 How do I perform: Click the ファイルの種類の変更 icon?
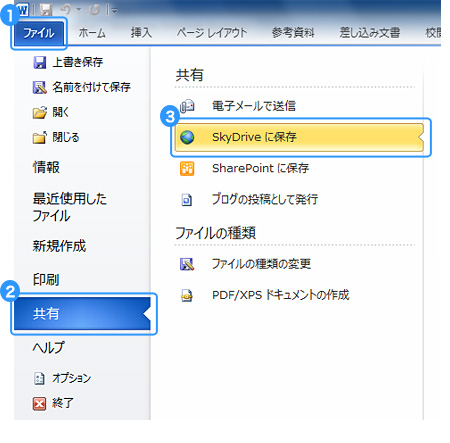point(187,264)
